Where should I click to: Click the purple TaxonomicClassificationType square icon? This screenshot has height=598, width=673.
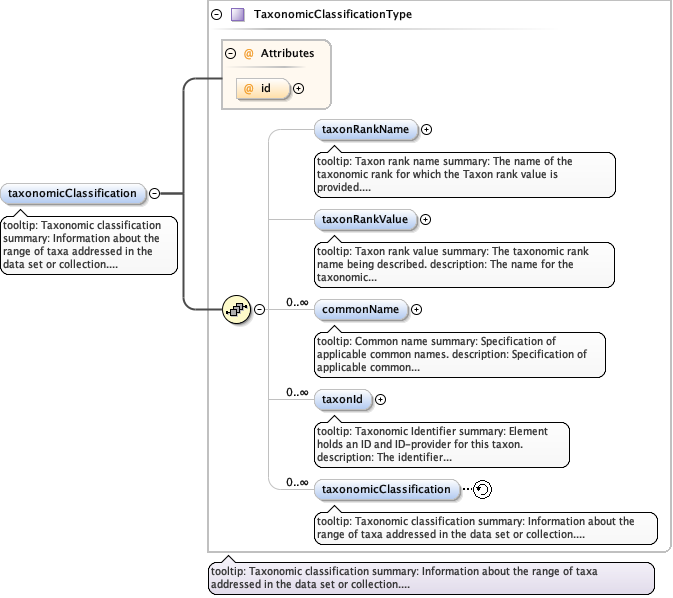point(237,15)
